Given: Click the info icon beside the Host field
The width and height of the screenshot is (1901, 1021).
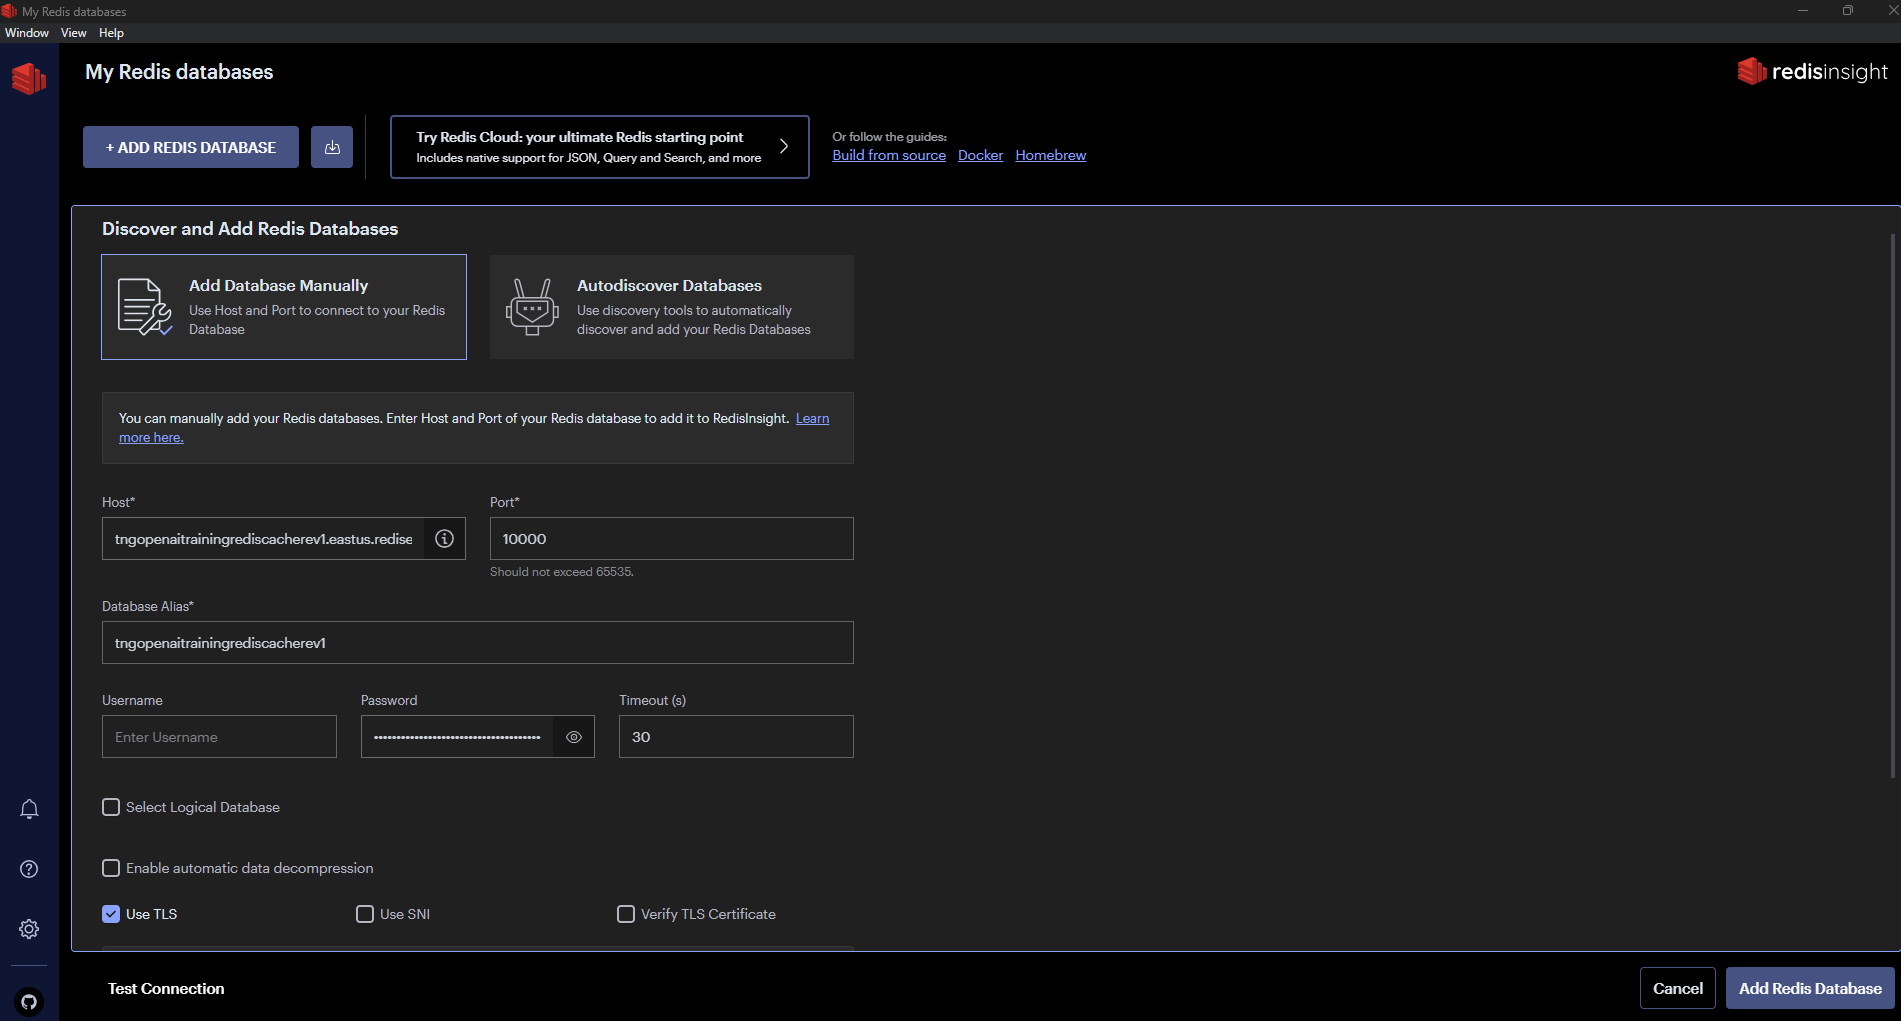Looking at the screenshot, I should point(444,538).
